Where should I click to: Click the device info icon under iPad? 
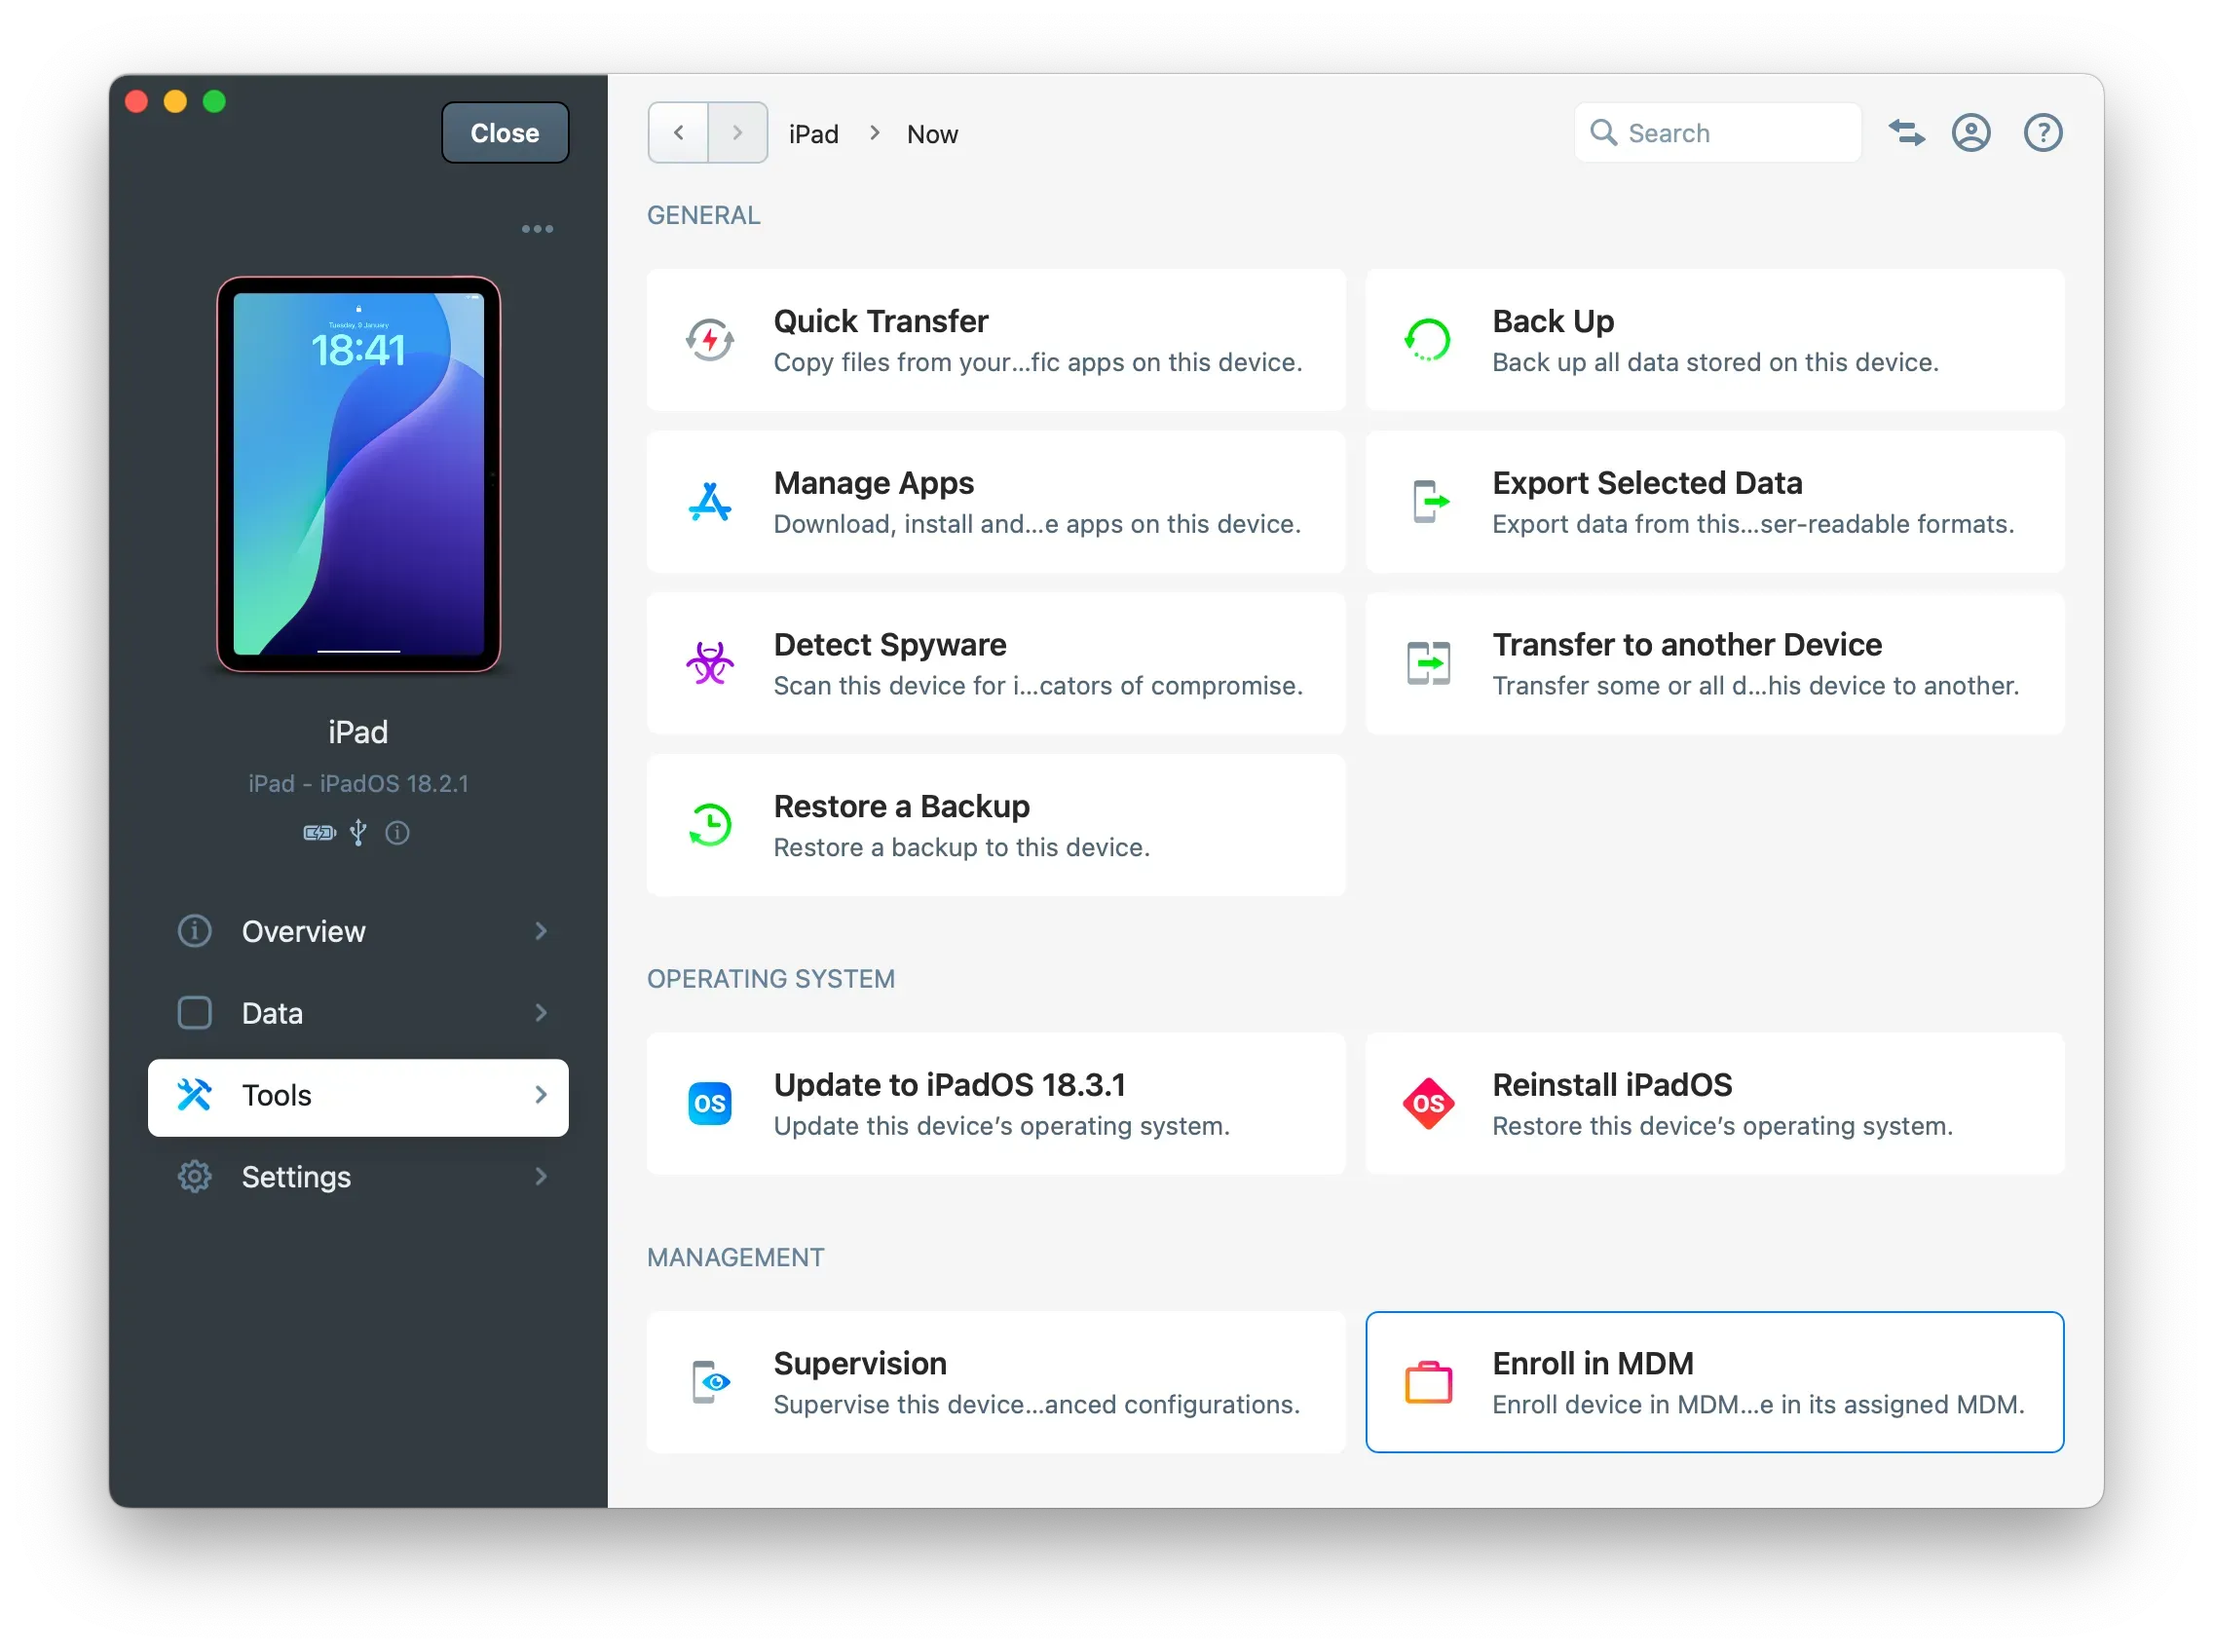(x=397, y=833)
